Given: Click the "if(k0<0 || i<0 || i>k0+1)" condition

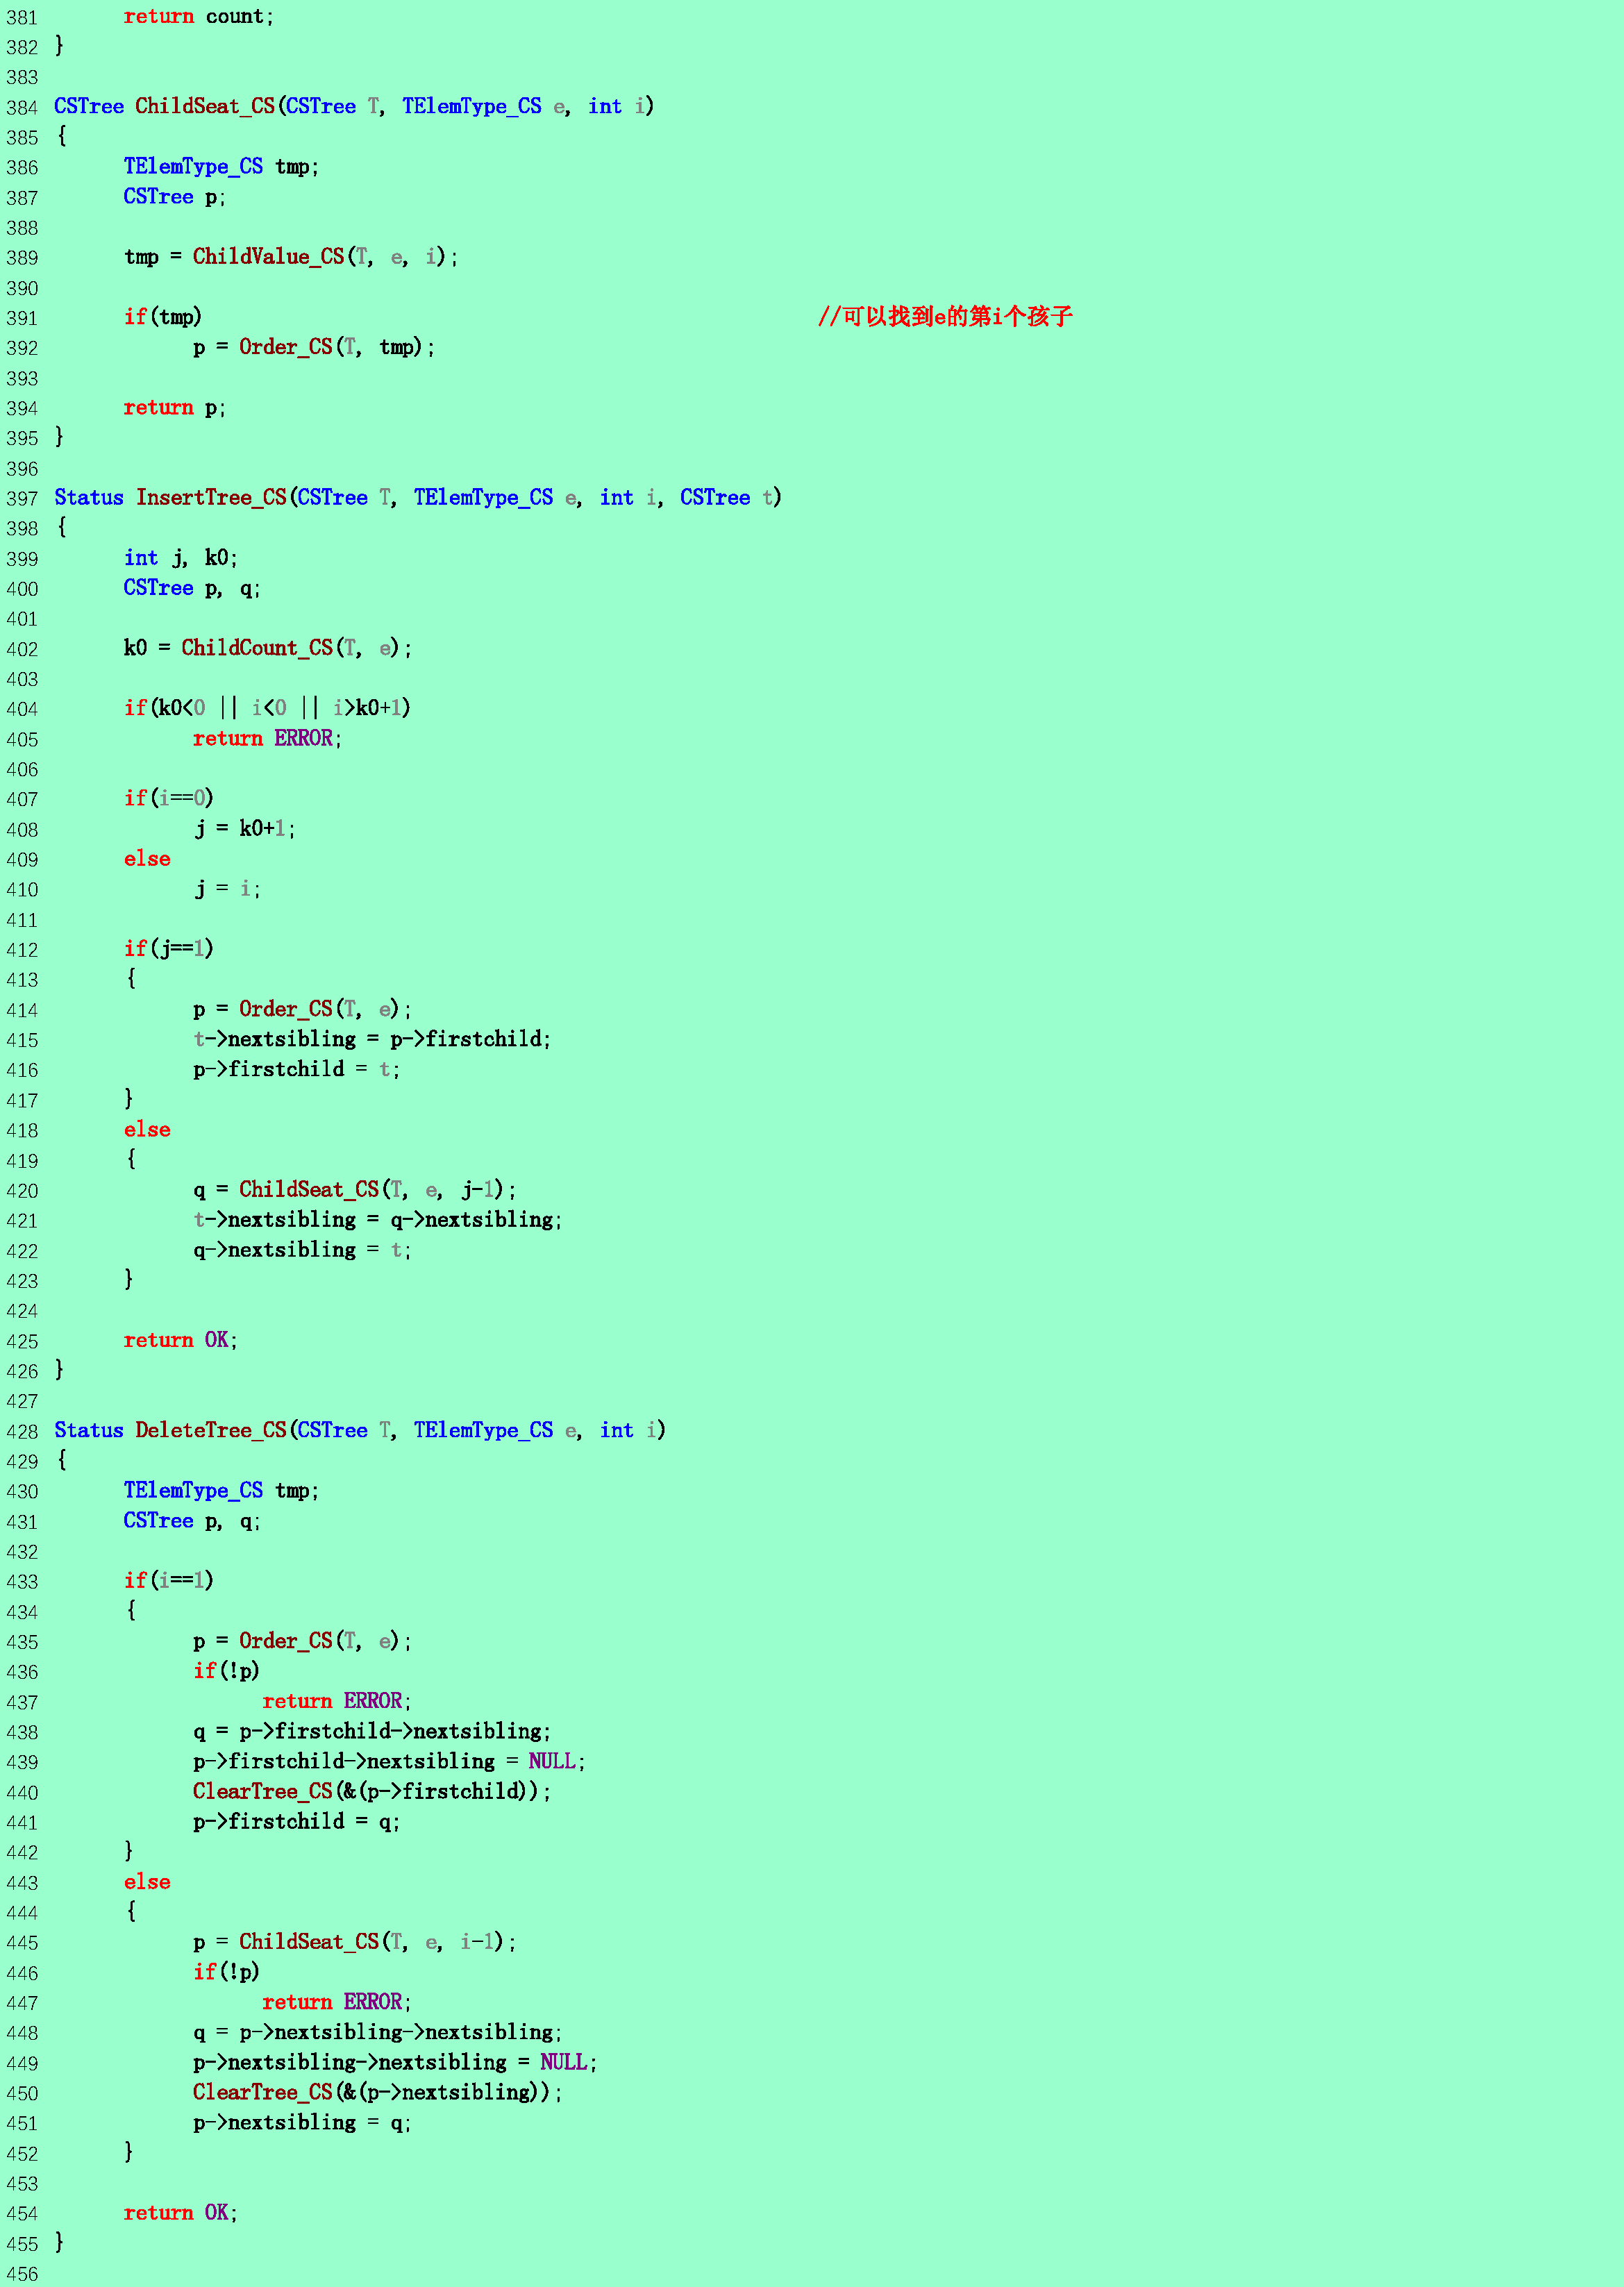Looking at the screenshot, I should [x=267, y=708].
